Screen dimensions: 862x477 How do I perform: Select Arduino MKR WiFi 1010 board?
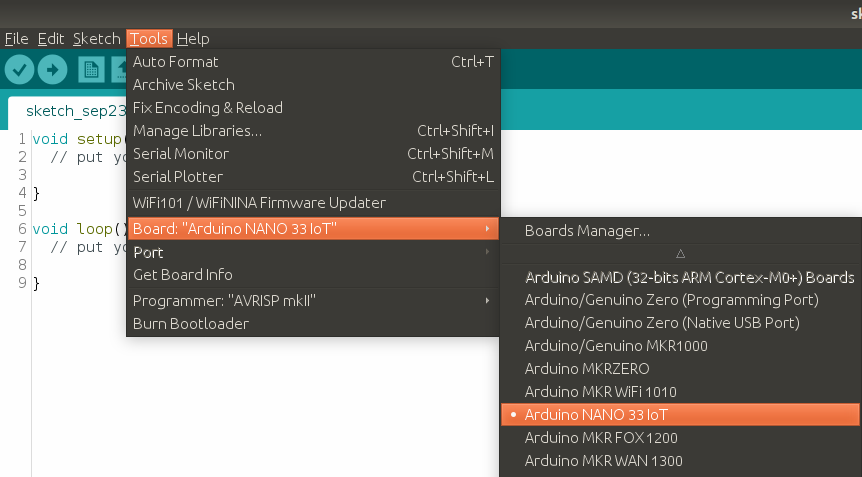681,392
